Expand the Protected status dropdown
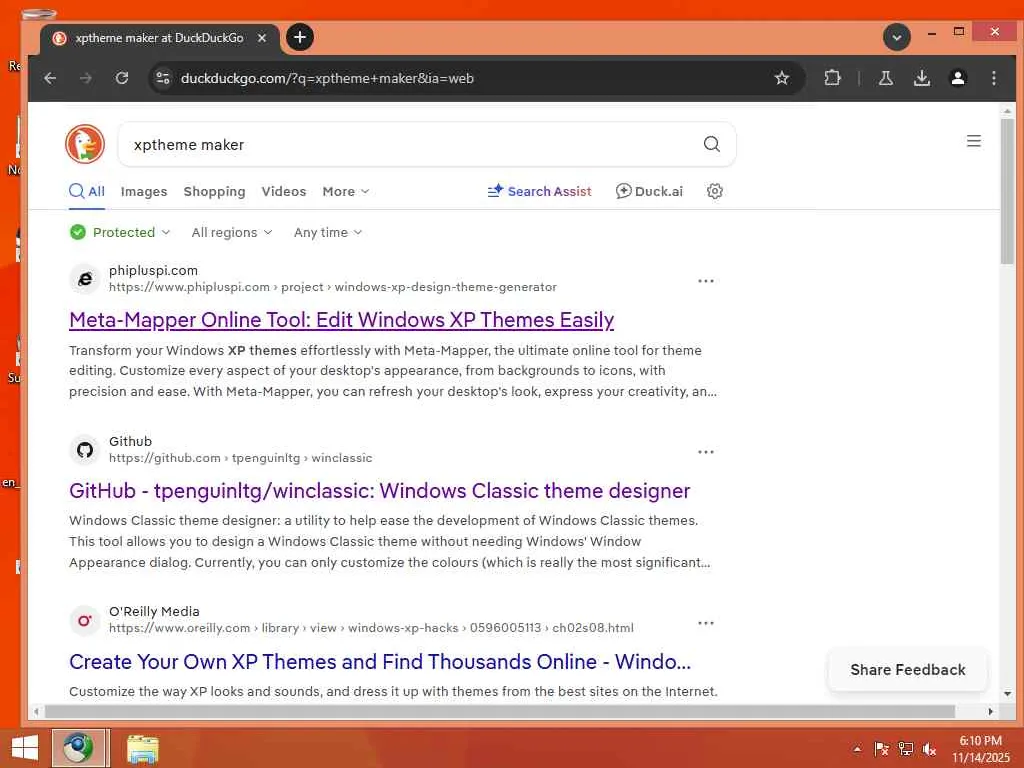This screenshot has height=768, width=1024. coord(120,232)
